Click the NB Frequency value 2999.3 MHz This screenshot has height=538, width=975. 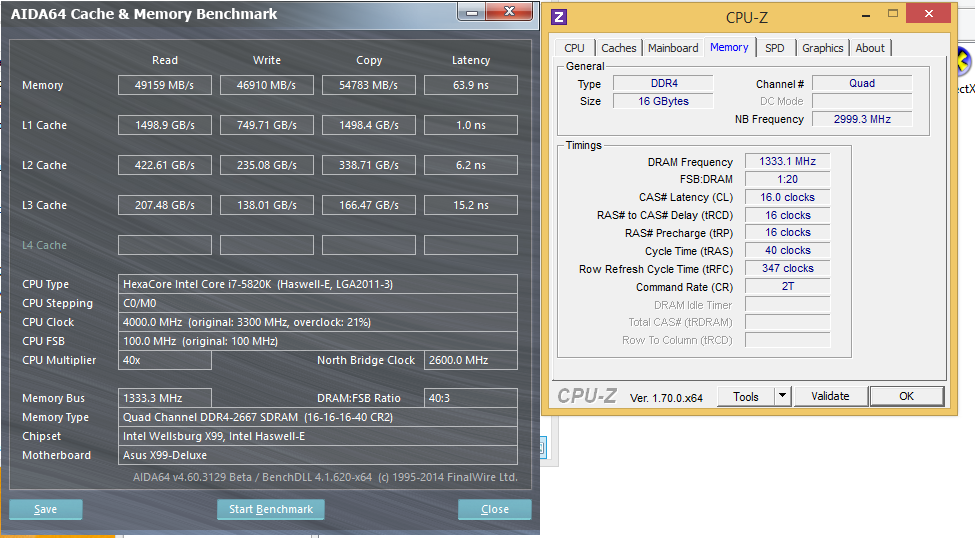(x=862, y=119)
